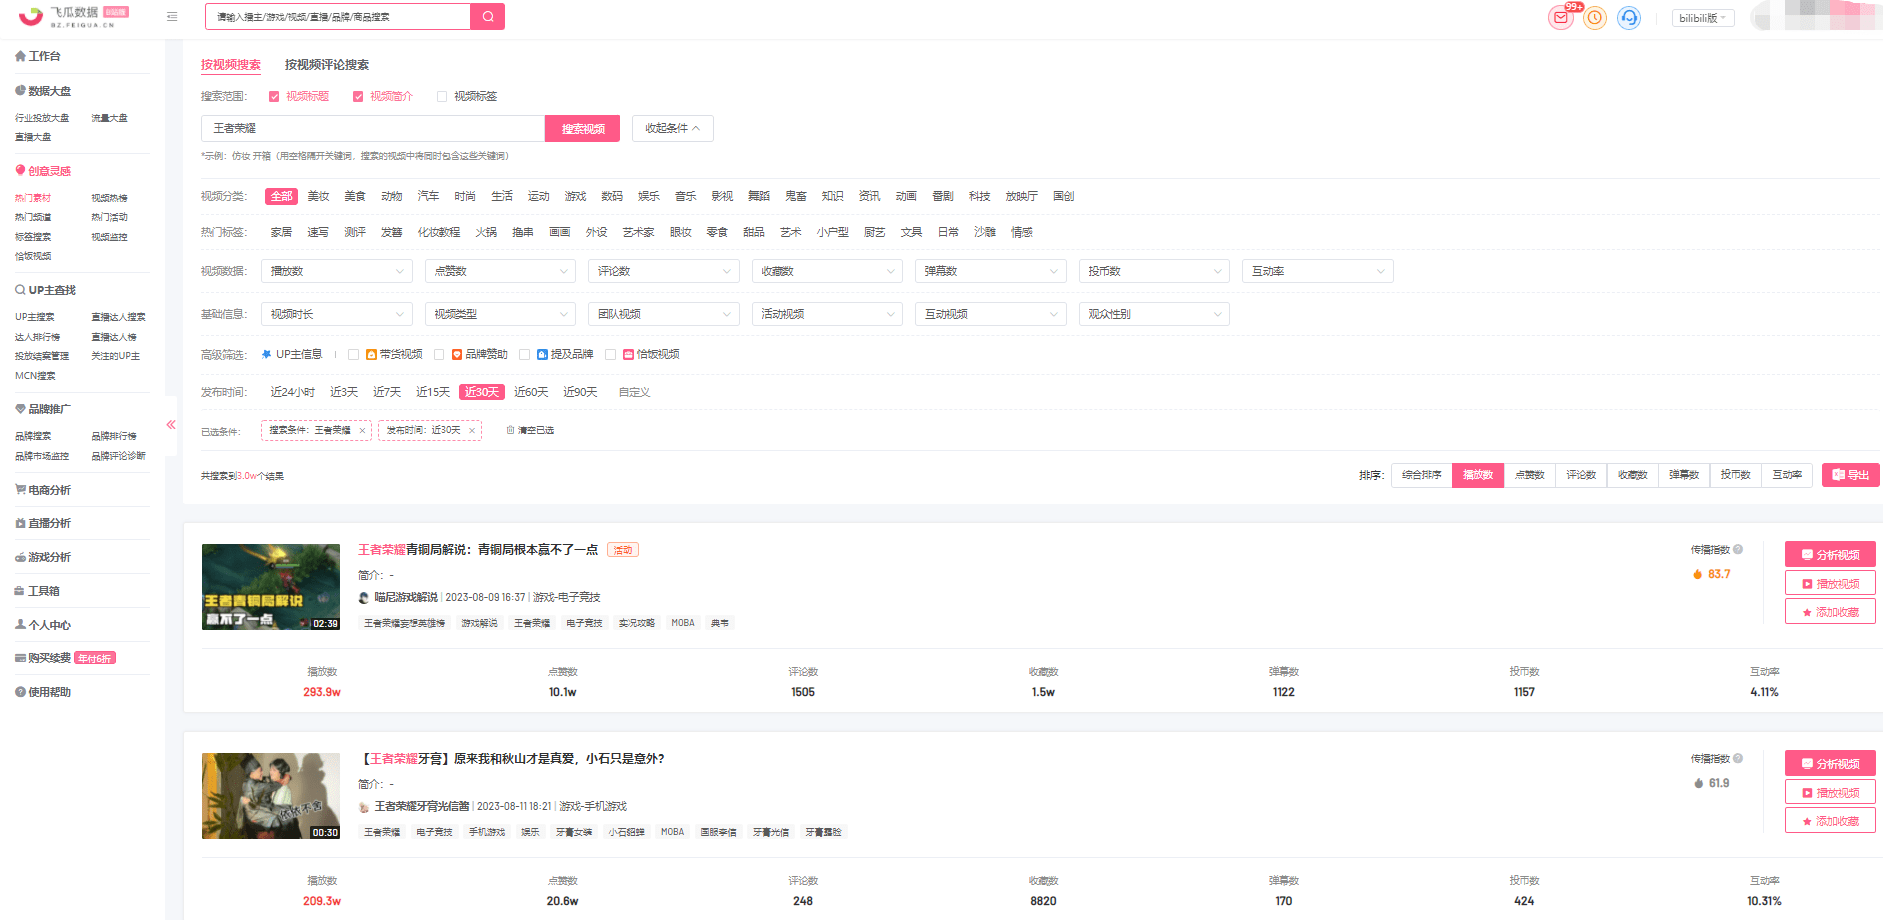1883x920 pixels.
Task: Open thumbnail of 牙膏 video
Action: point(271,796)
